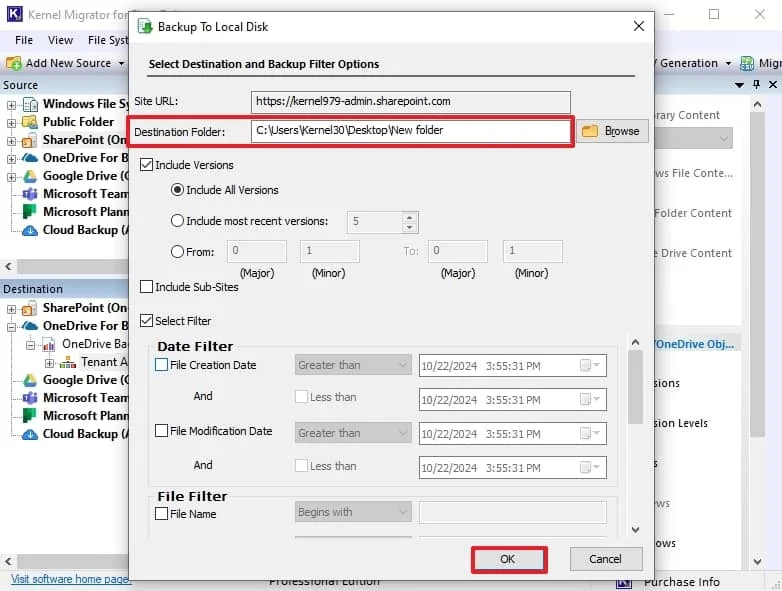This screenshot has height=591, width=782.
Task: Increase the most recent versions count
Action: [x=409, y=217]
